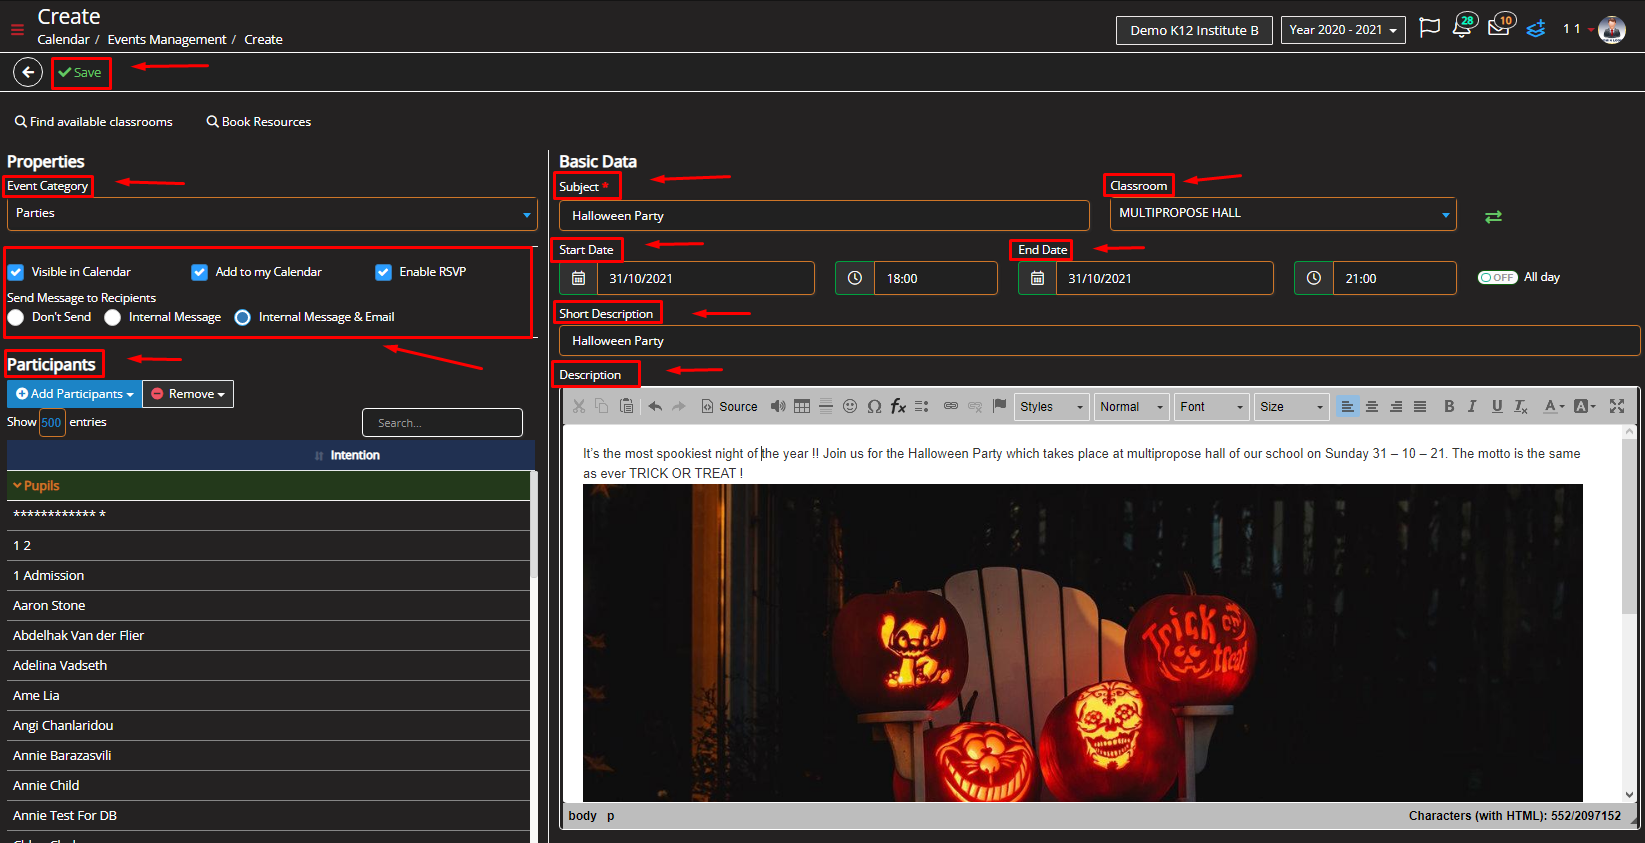Open the background color picker
Viewport: 1645px width, 843px height.
click(x=1585, y=406)
